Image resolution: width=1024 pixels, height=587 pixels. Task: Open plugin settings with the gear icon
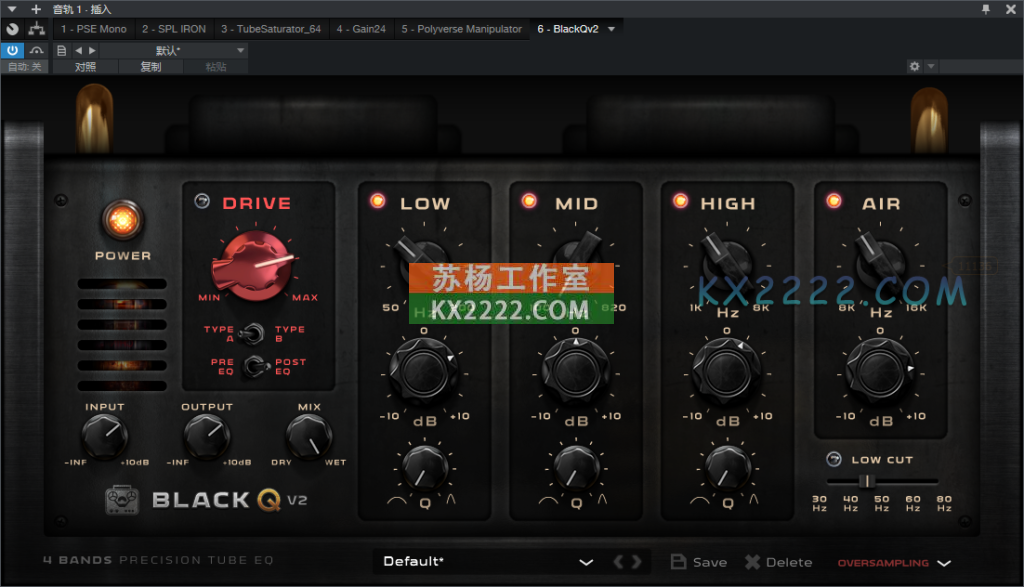click(x=914, y=66)
